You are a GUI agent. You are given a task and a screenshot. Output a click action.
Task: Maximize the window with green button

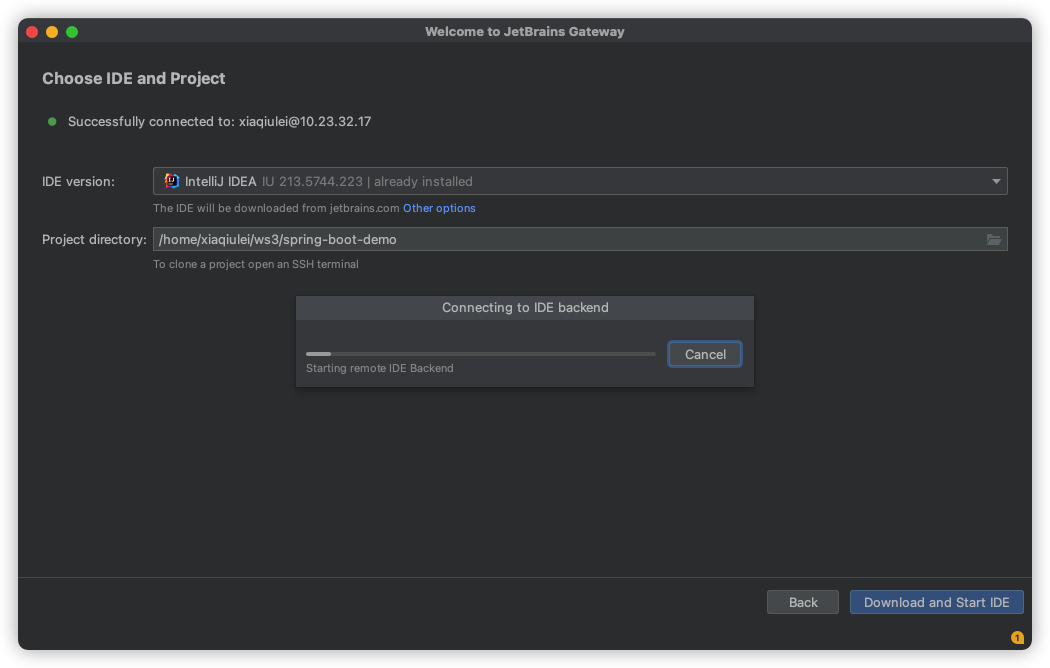72,31
